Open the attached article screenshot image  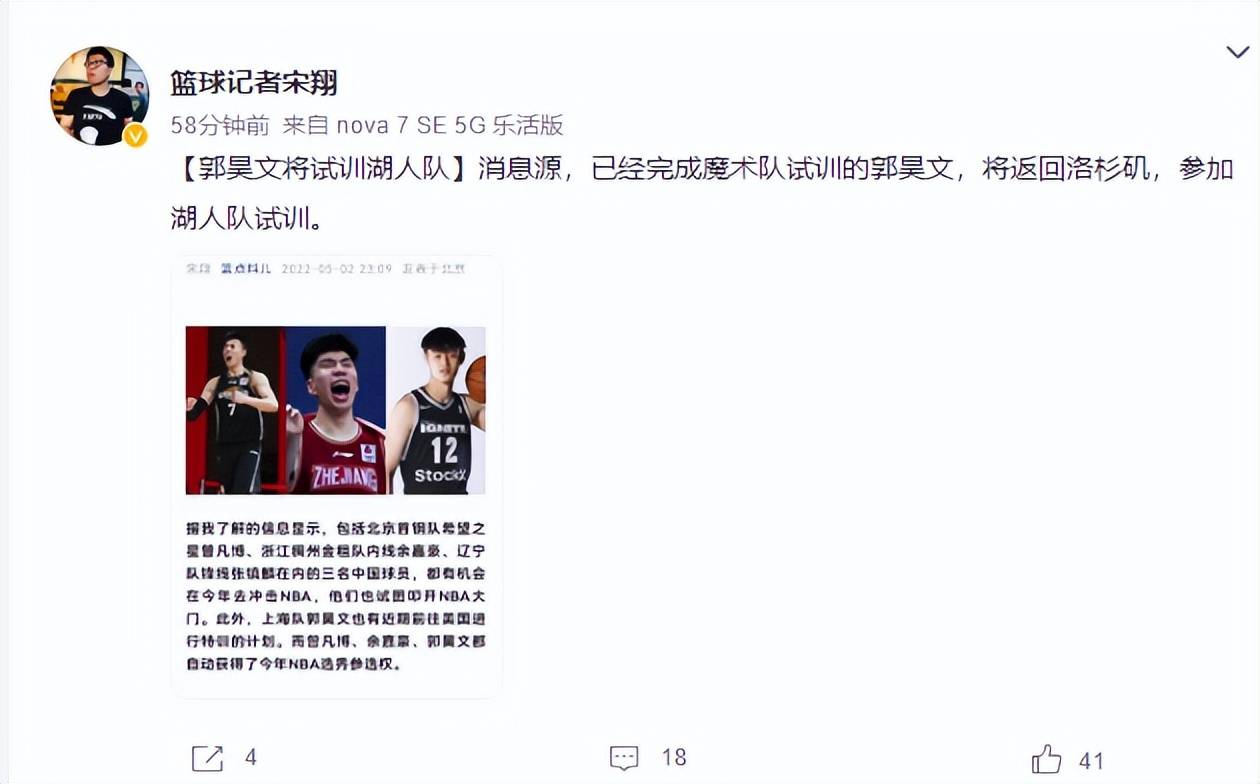(336, 476)
